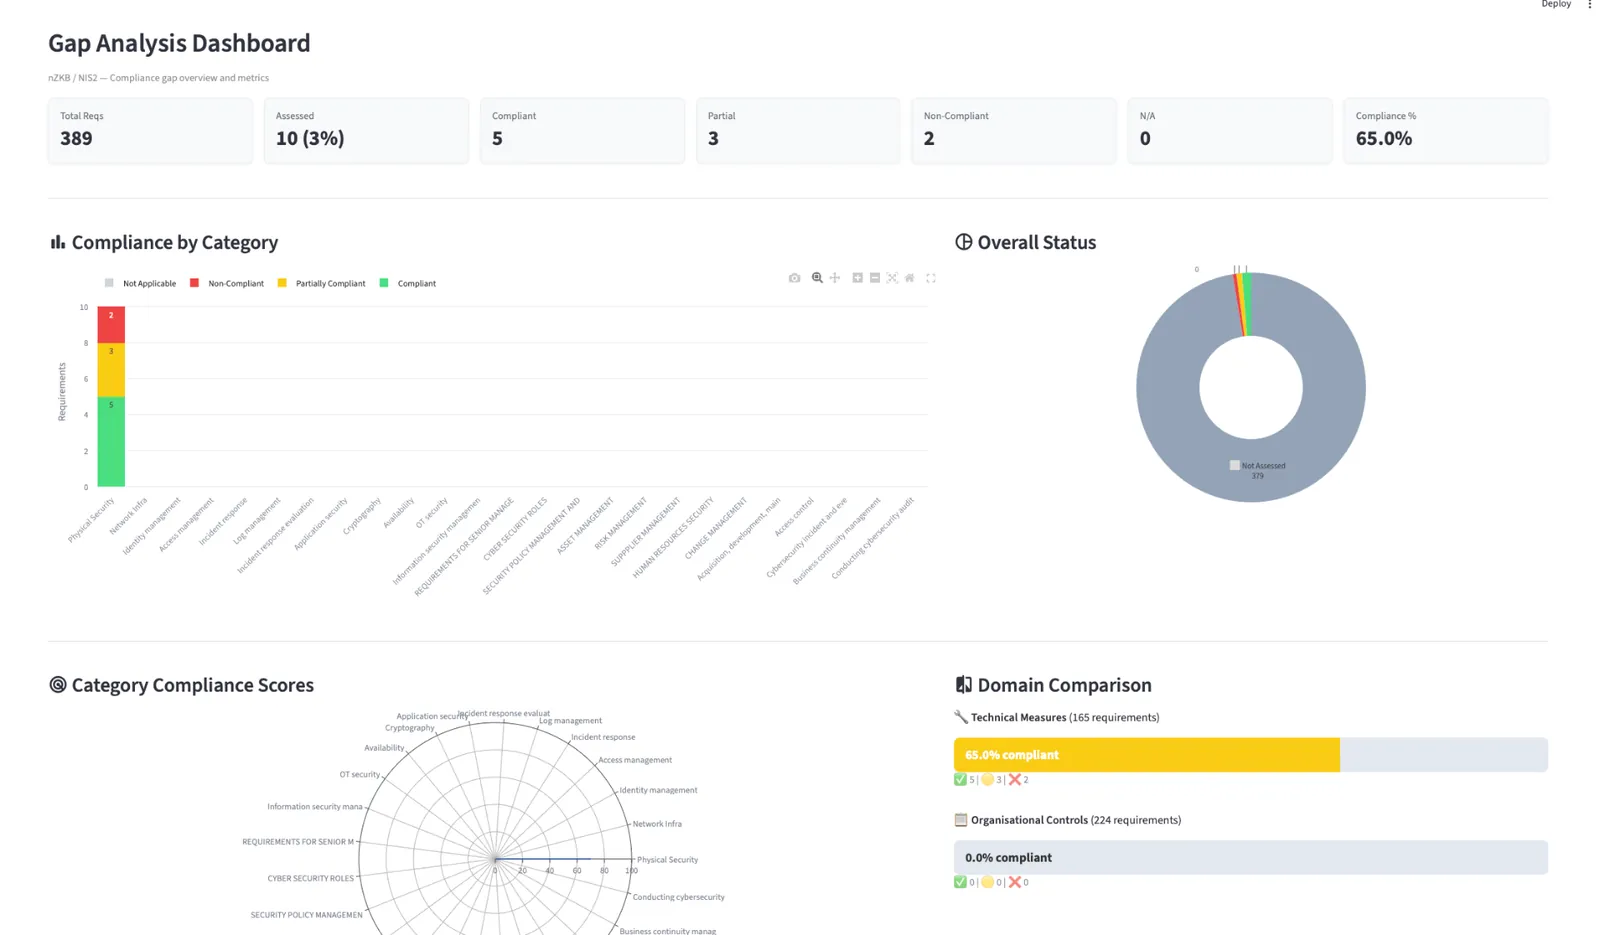This screenshot has height=935, width=1600.
Task: Zoom out on the category chart
Action: (875, 278)
